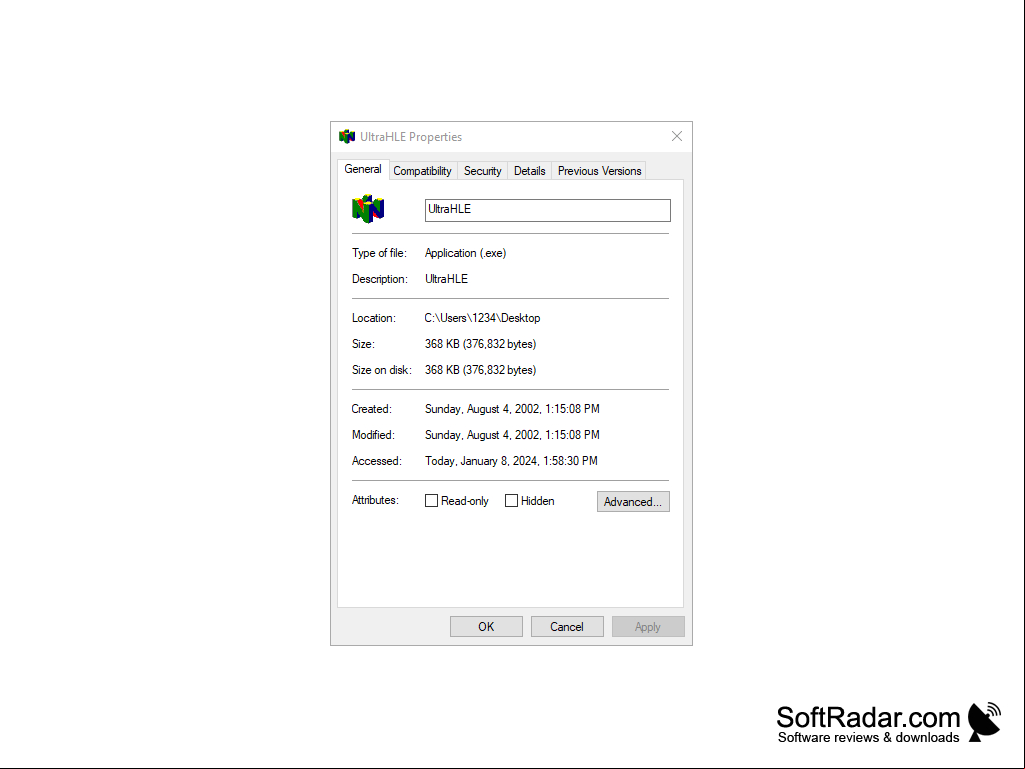
Task: Open the Previous Versions tab
Action: tap(599, 171)
